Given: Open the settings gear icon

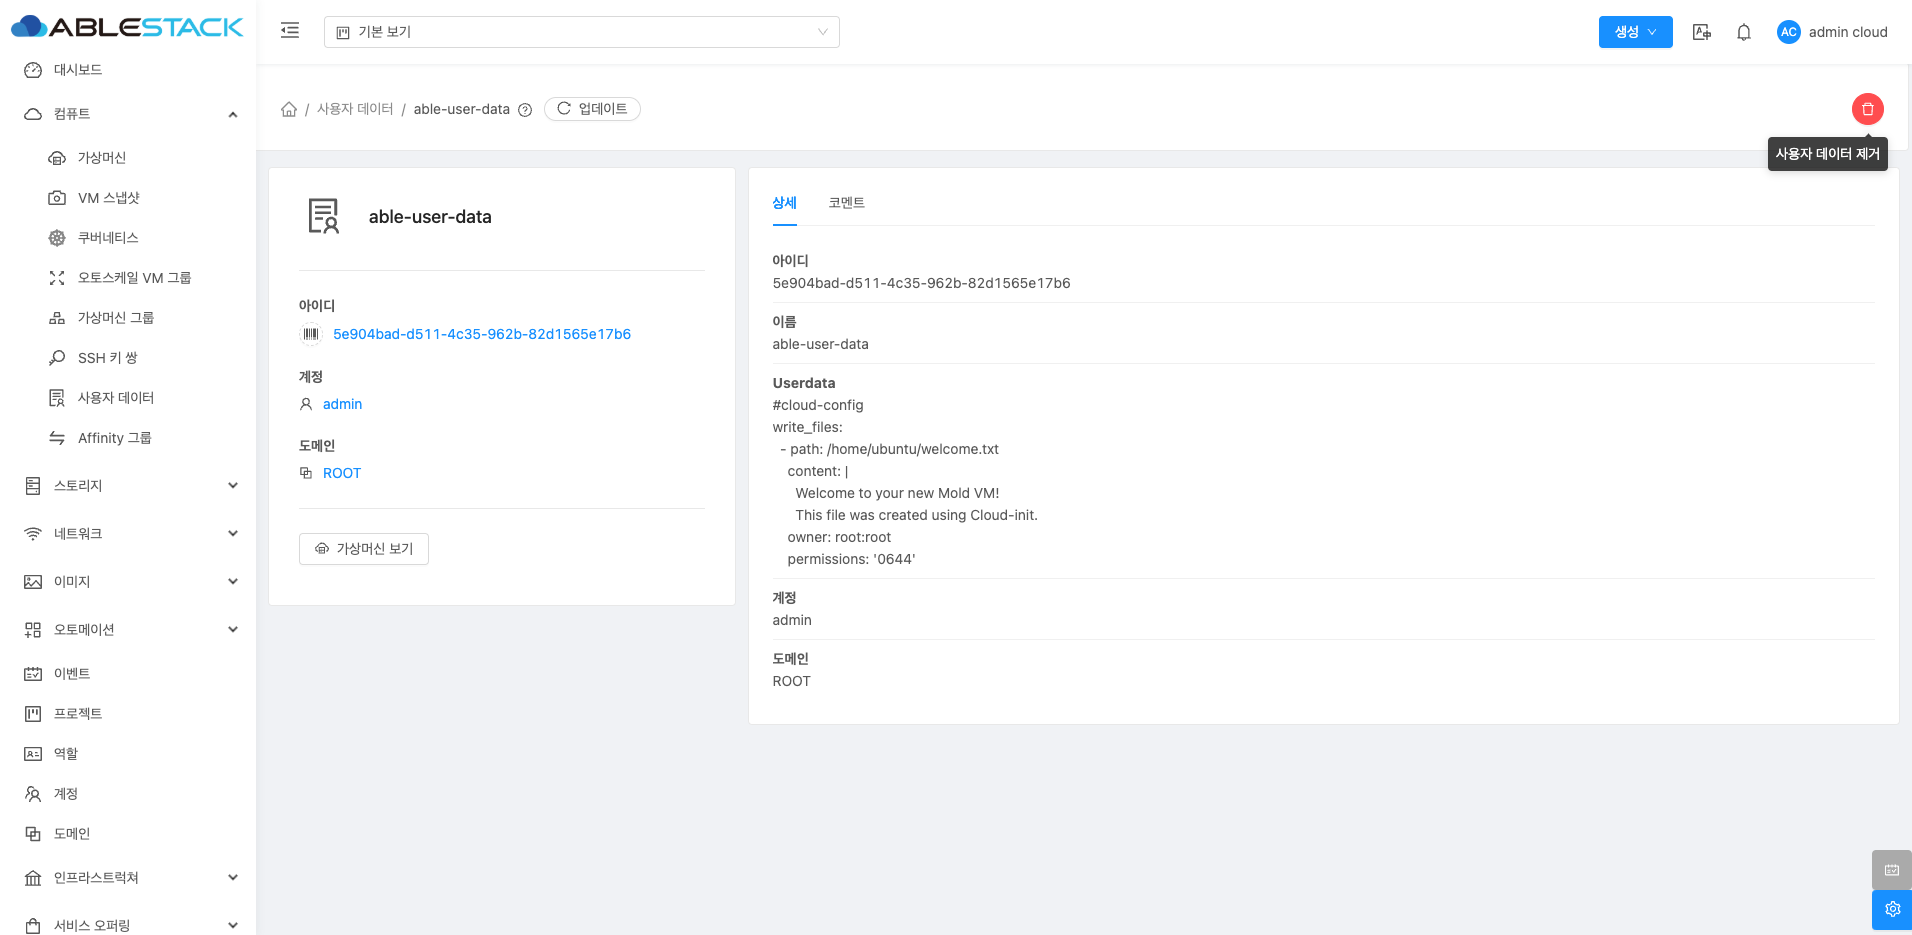Looking at the screenshot, I should [x=1892, y=909].
